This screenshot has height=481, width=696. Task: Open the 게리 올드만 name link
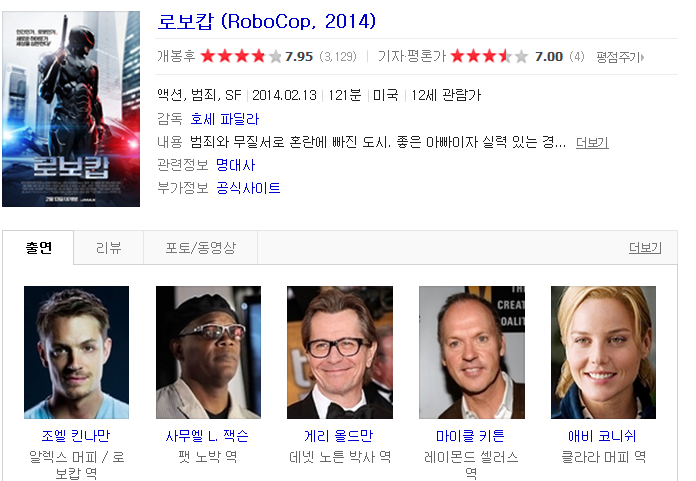tap(339, 436)
